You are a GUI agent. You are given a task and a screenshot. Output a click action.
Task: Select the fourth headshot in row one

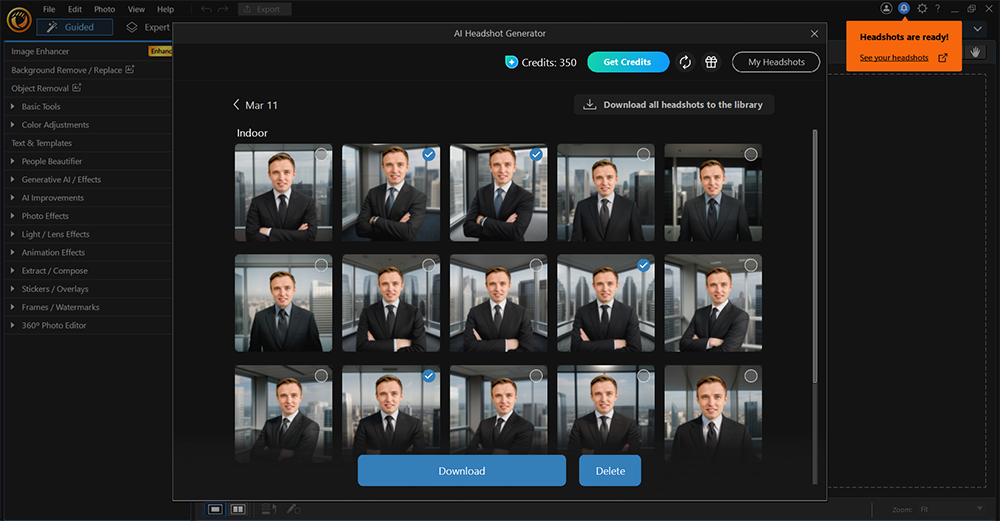click(x=643, y=154)
